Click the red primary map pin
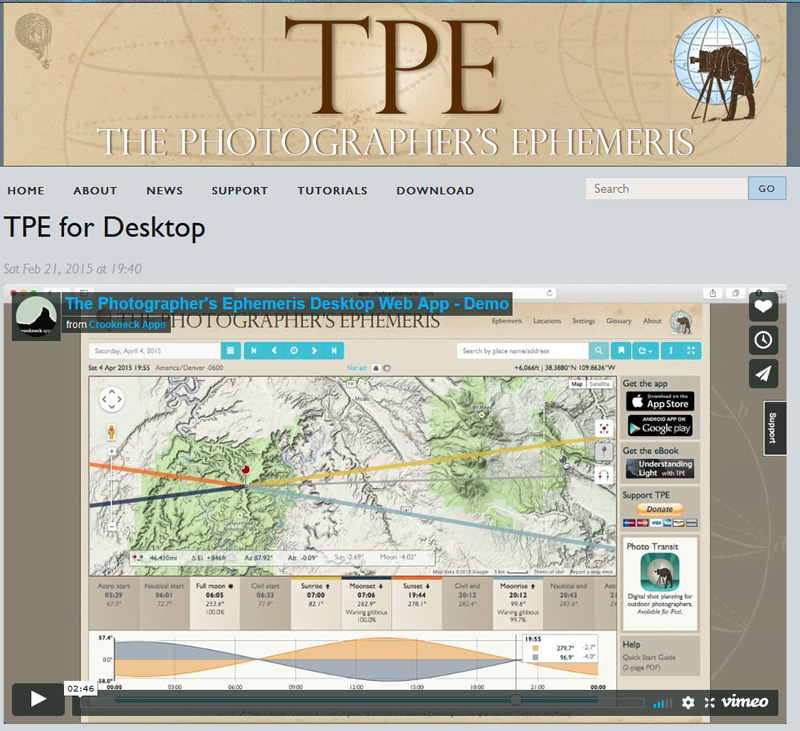 coord(245,473)
